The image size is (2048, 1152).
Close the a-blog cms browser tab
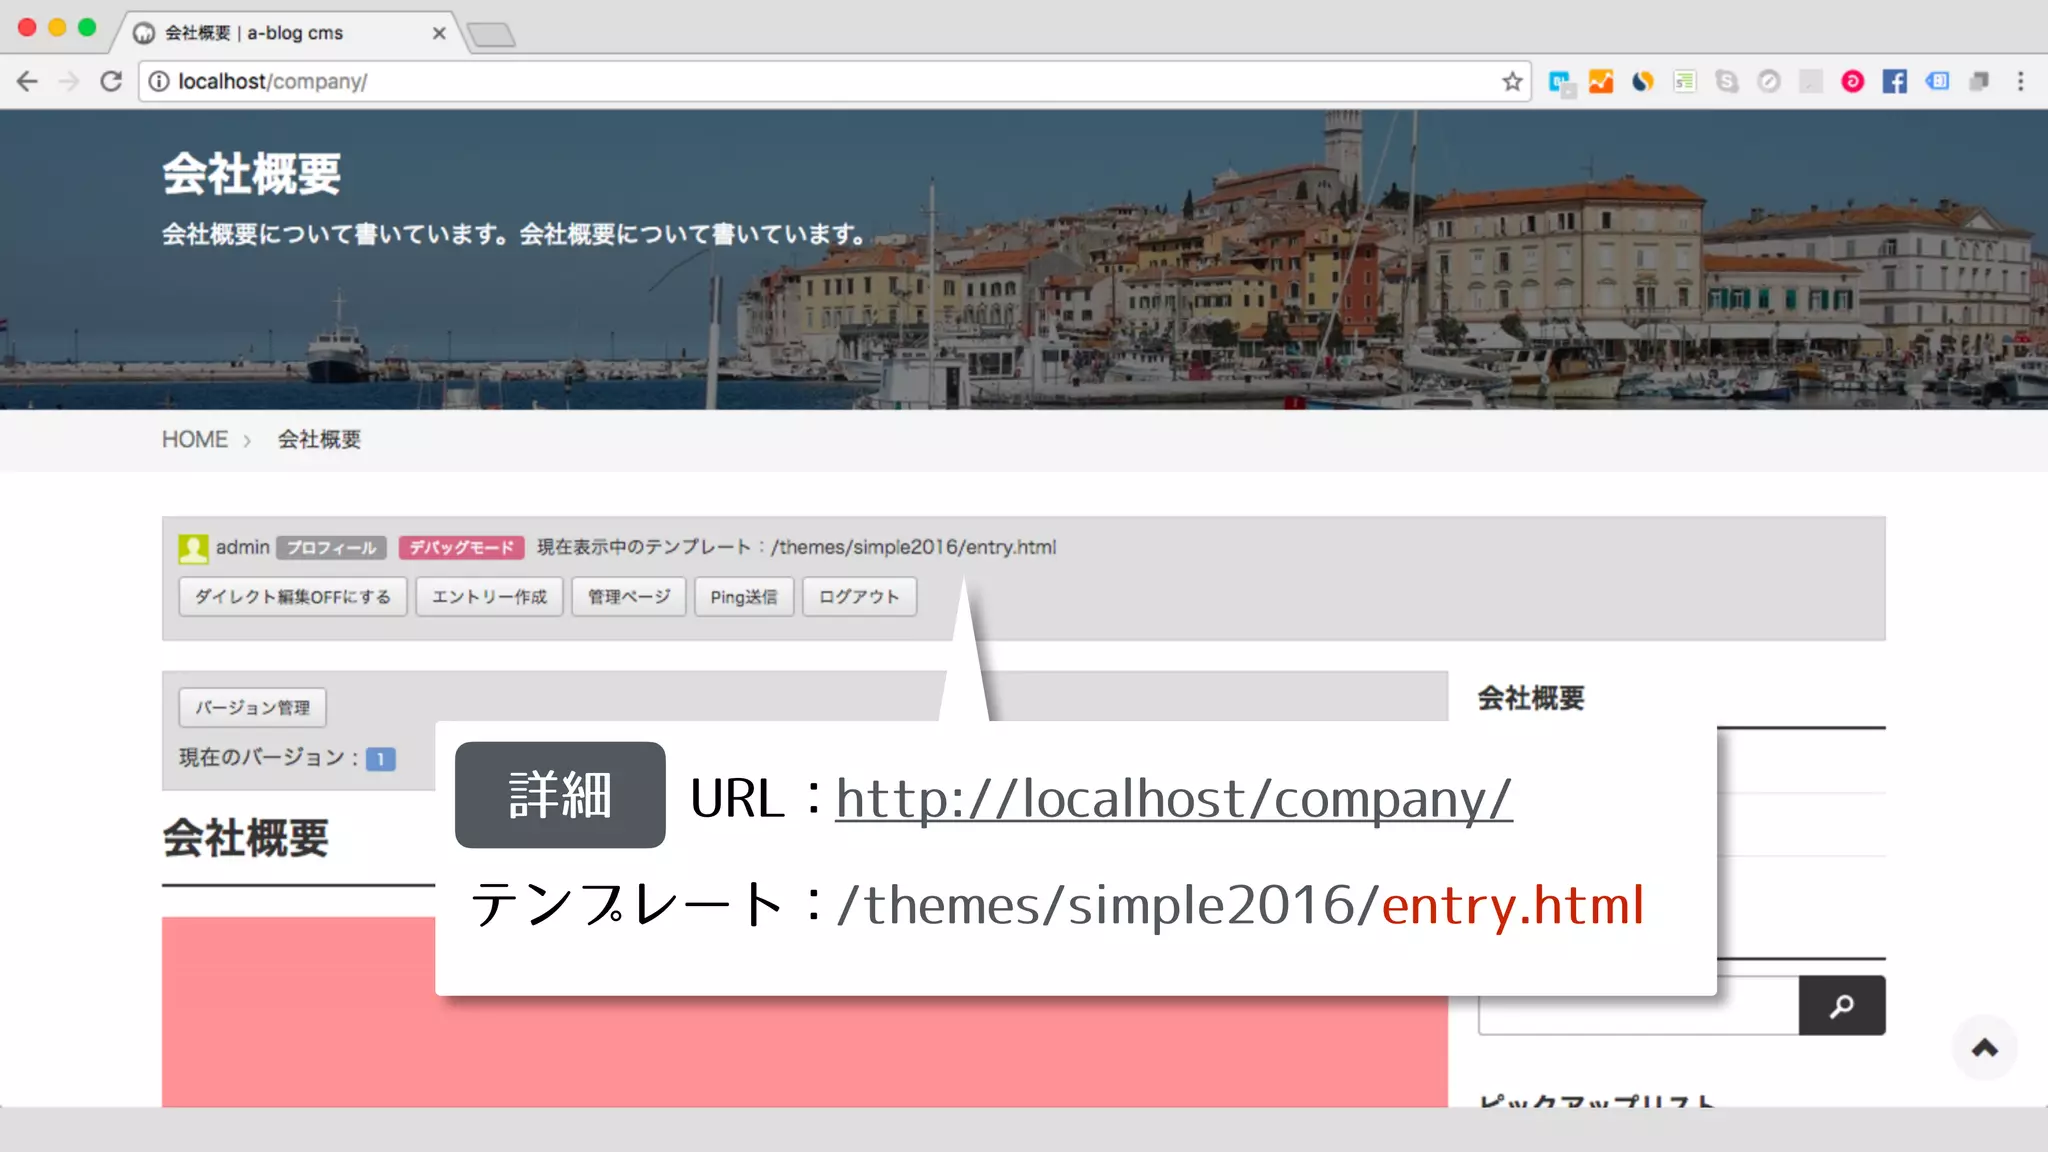(x=439, y=33)
